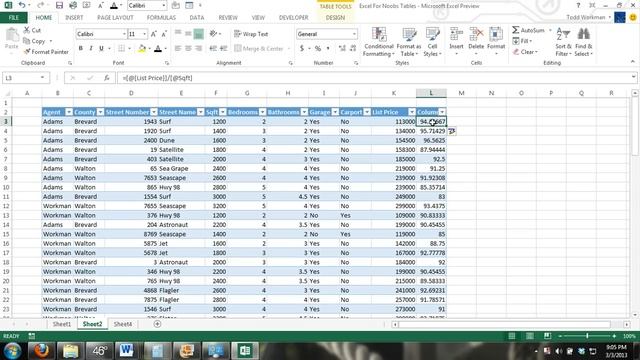
Task: Click the Accounting Number Format dollar icon
Action: tap(302, 49)
